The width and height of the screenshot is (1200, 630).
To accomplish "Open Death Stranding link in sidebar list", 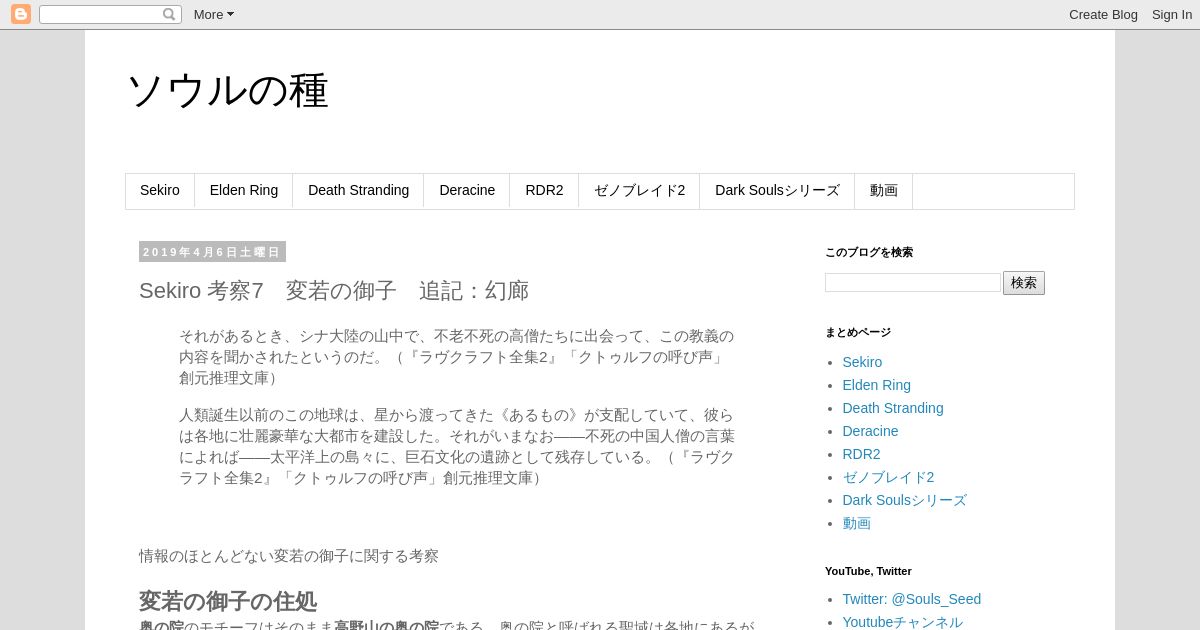I will [x=892, y=408].
